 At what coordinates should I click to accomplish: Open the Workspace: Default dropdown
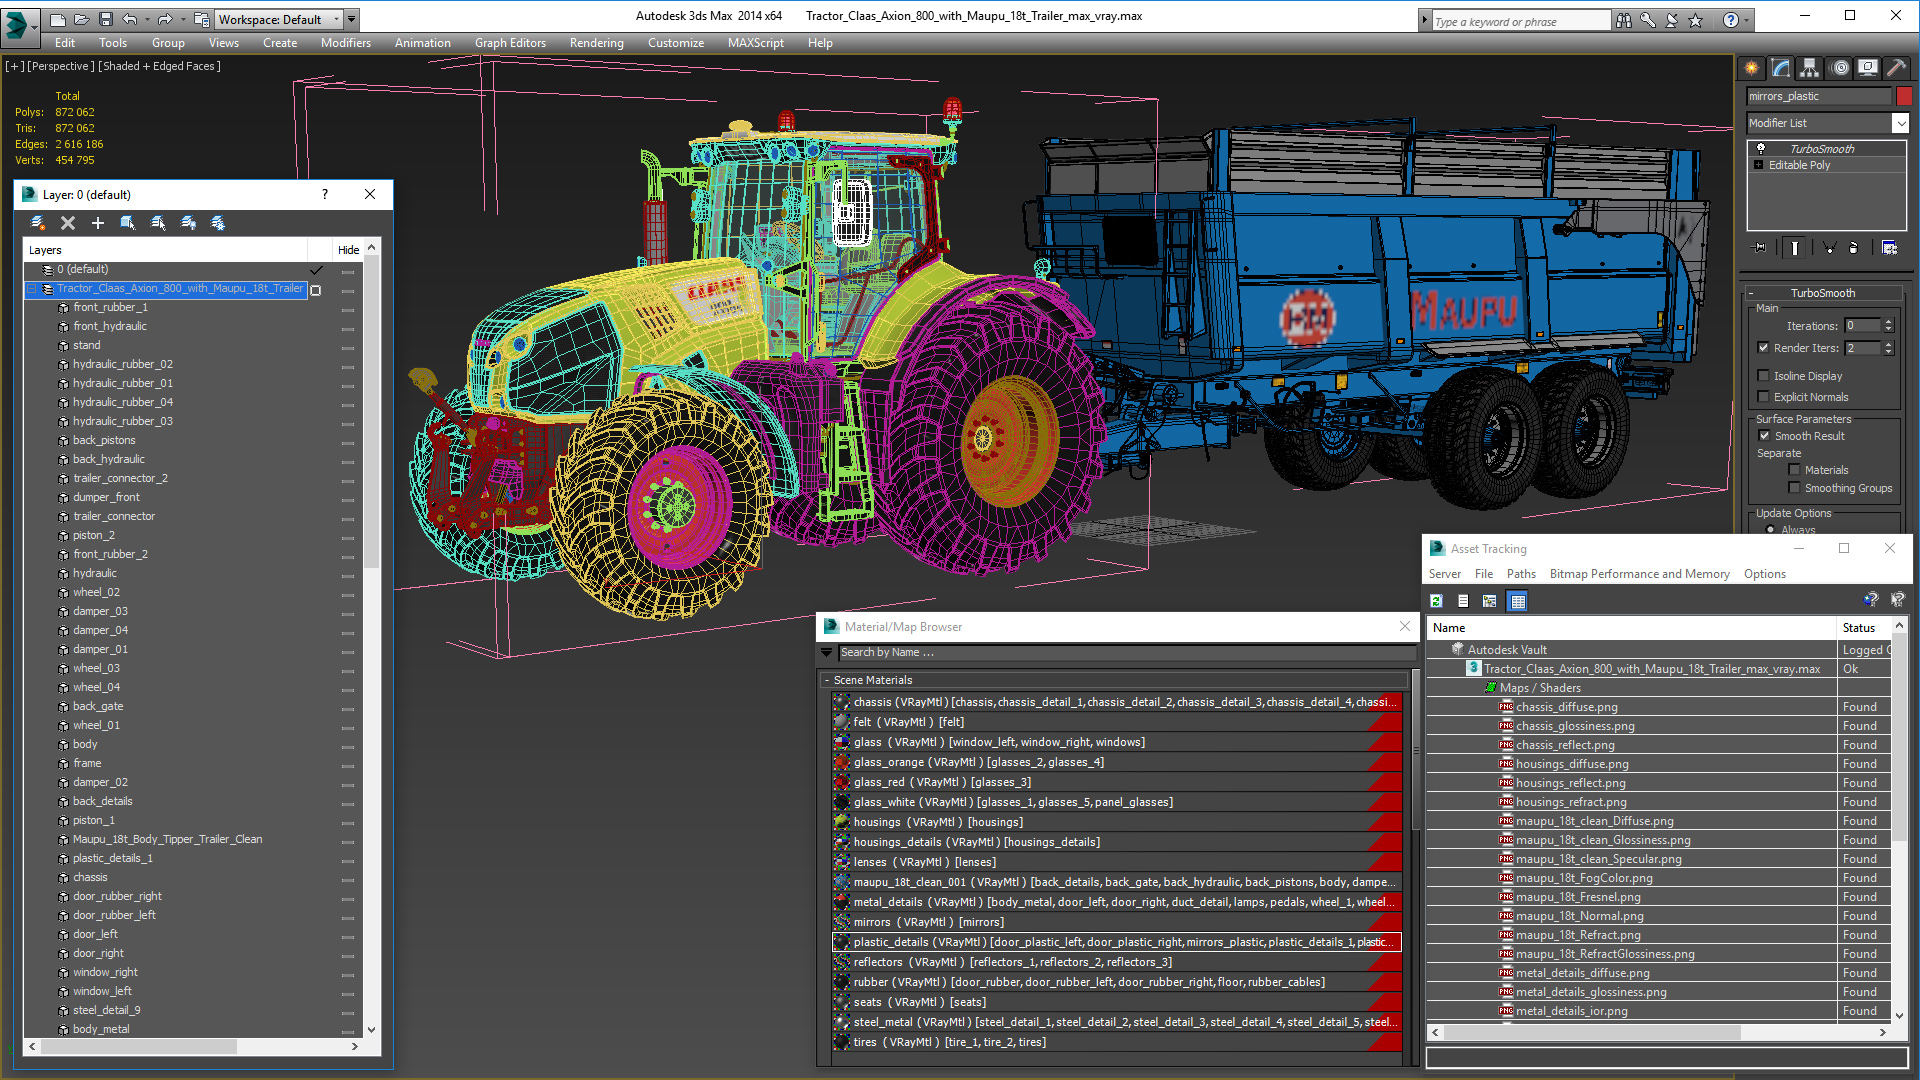coord(280,19)
